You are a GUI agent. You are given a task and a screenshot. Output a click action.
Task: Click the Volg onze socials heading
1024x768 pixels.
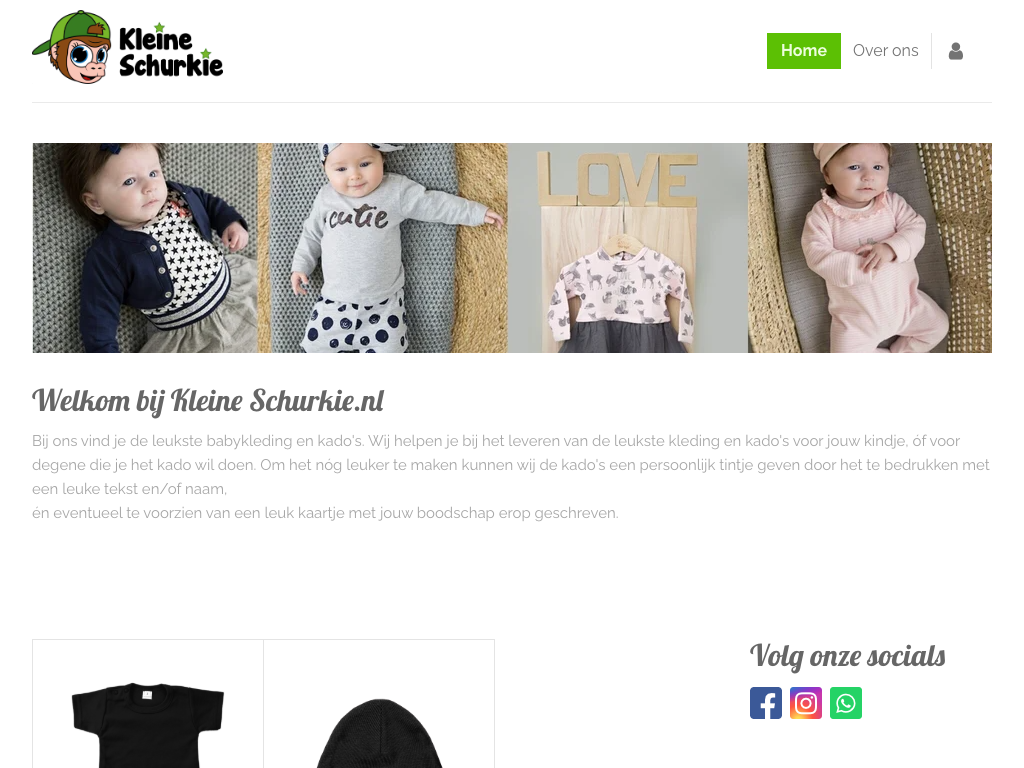tap(847, 656)
